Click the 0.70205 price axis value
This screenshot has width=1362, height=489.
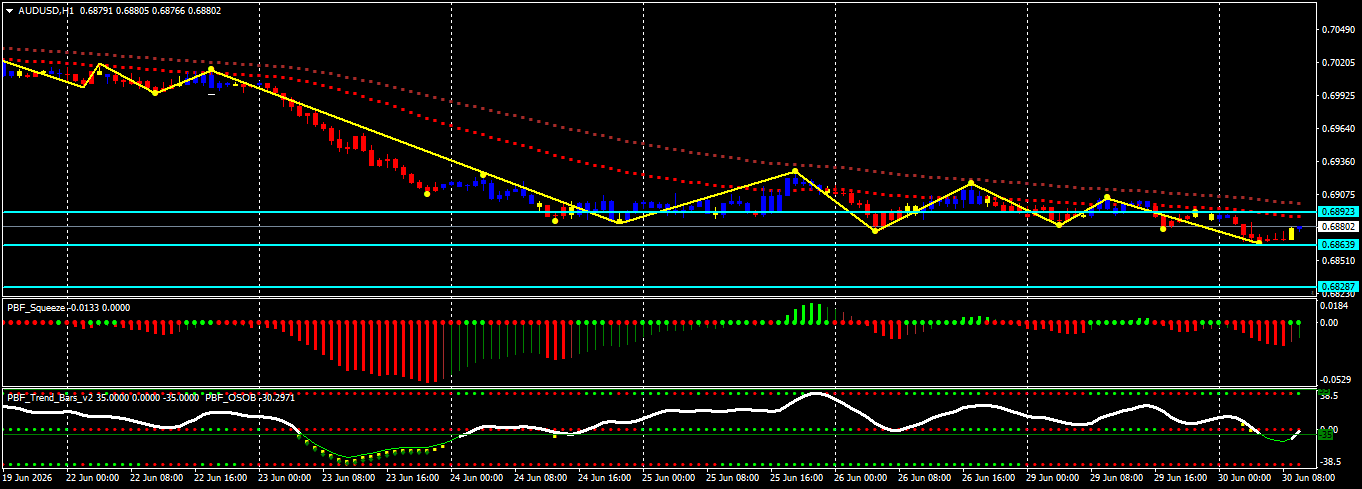[1338, 63]
